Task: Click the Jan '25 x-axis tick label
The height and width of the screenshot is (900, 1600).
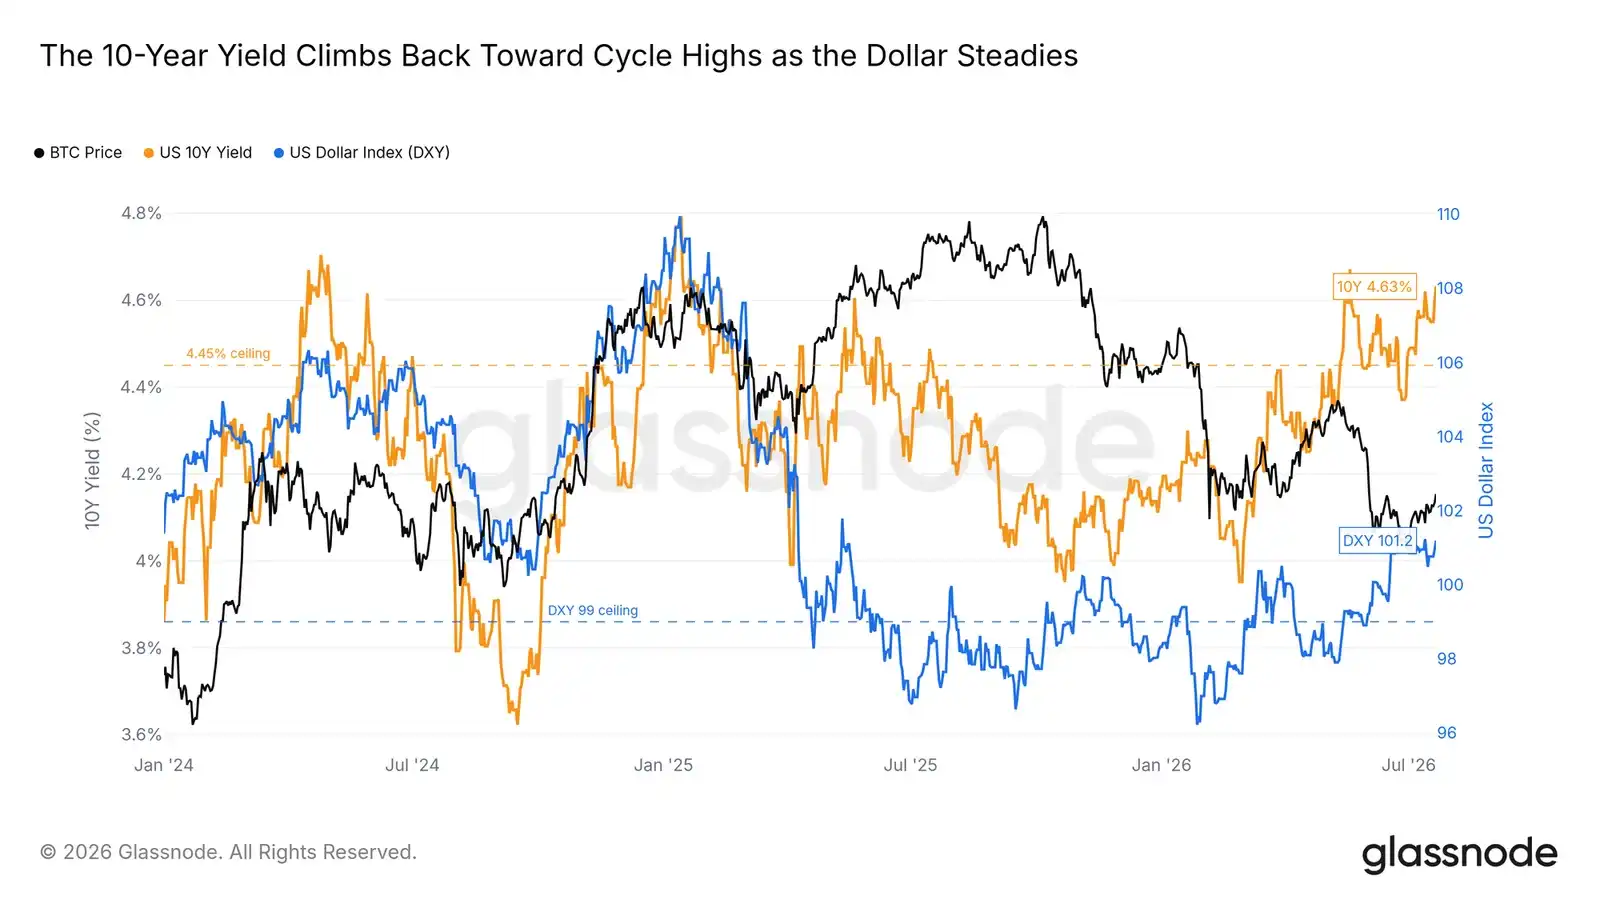Action: (x=663, y=765)
